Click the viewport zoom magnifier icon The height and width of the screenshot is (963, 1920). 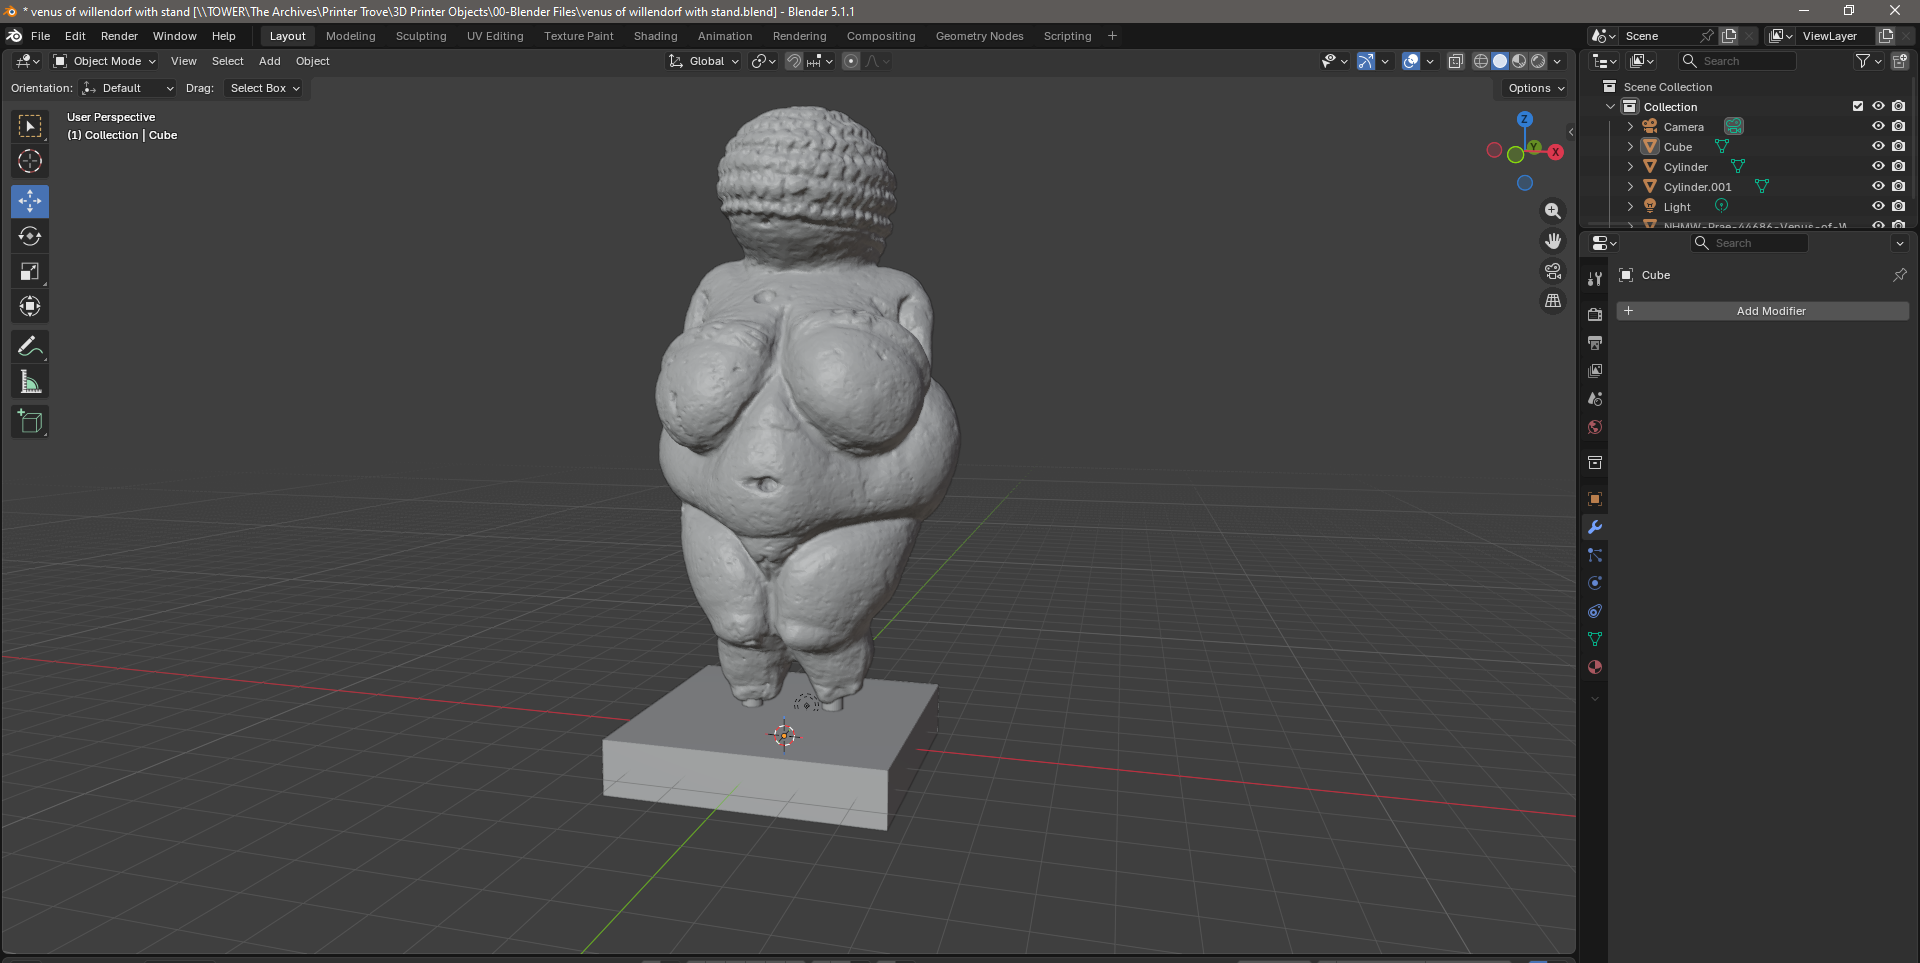click(x=1553, y=211)
